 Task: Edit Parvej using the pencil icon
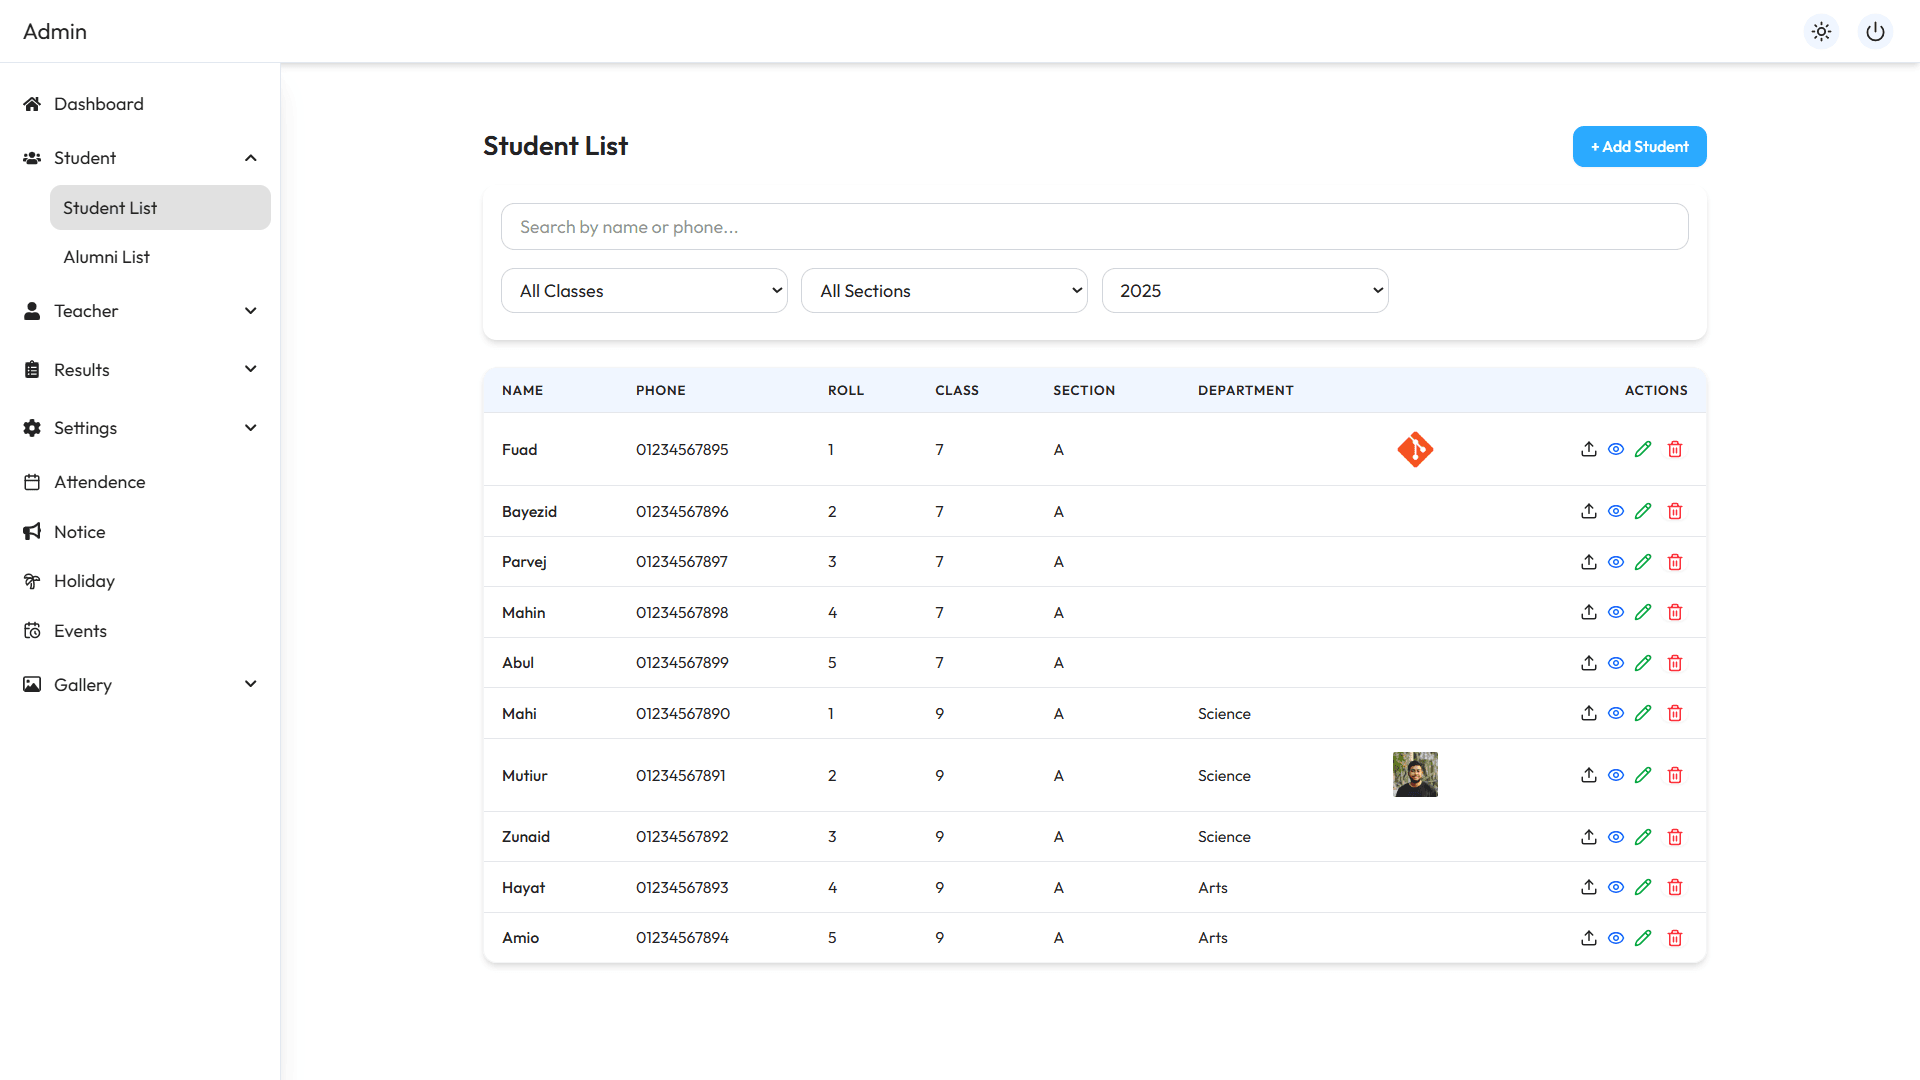pyautogui.click(x=1643, y=562)
